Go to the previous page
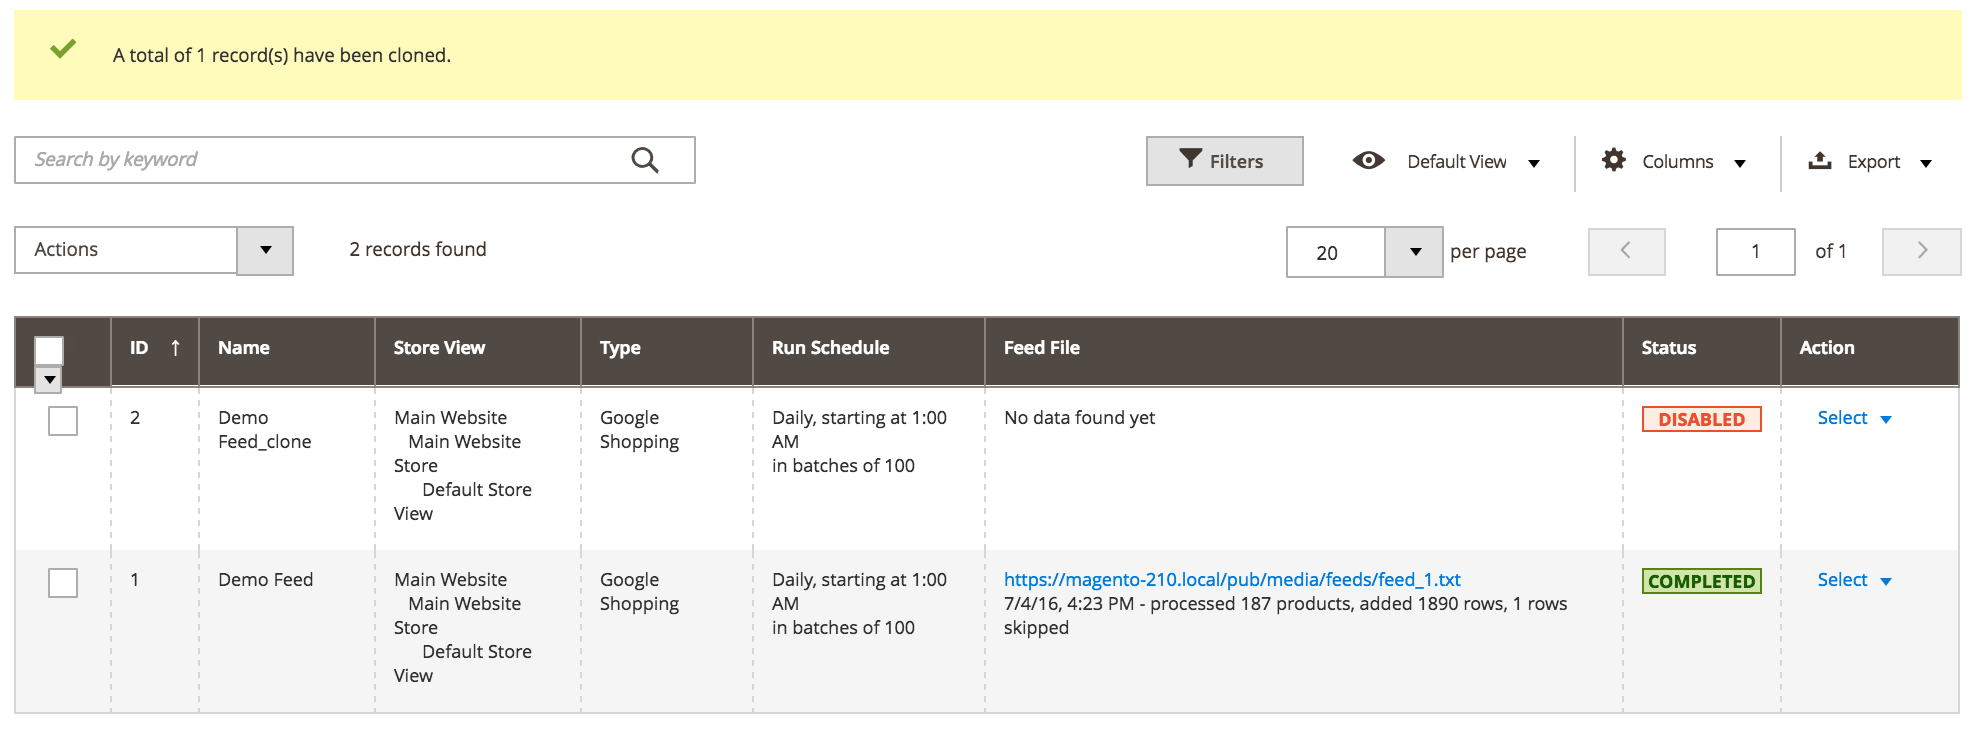1984x738 pixels. click(x=1626, y=252)
